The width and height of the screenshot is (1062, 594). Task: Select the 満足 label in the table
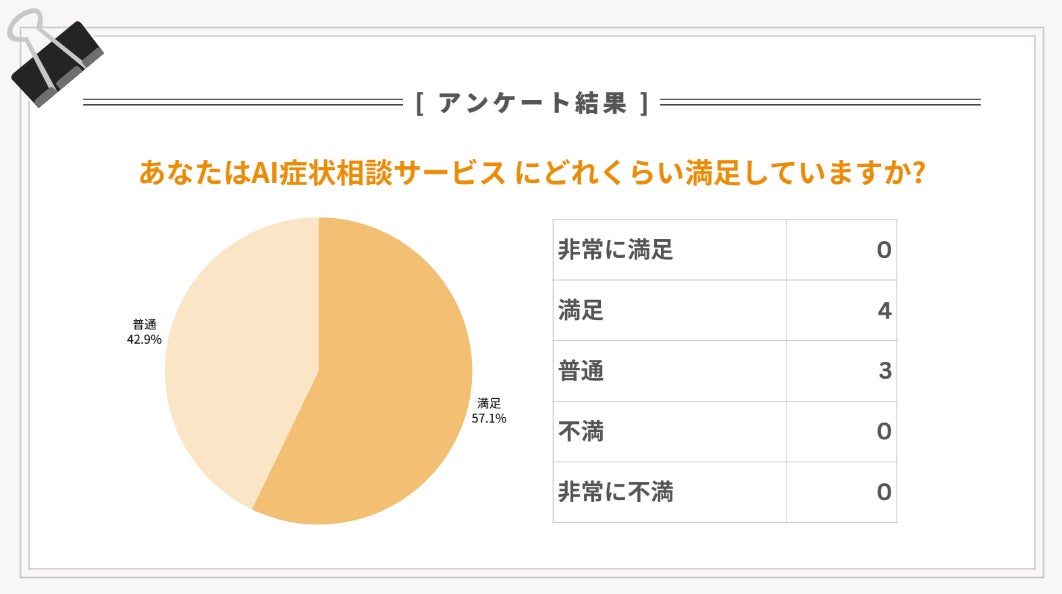point(581,311)
